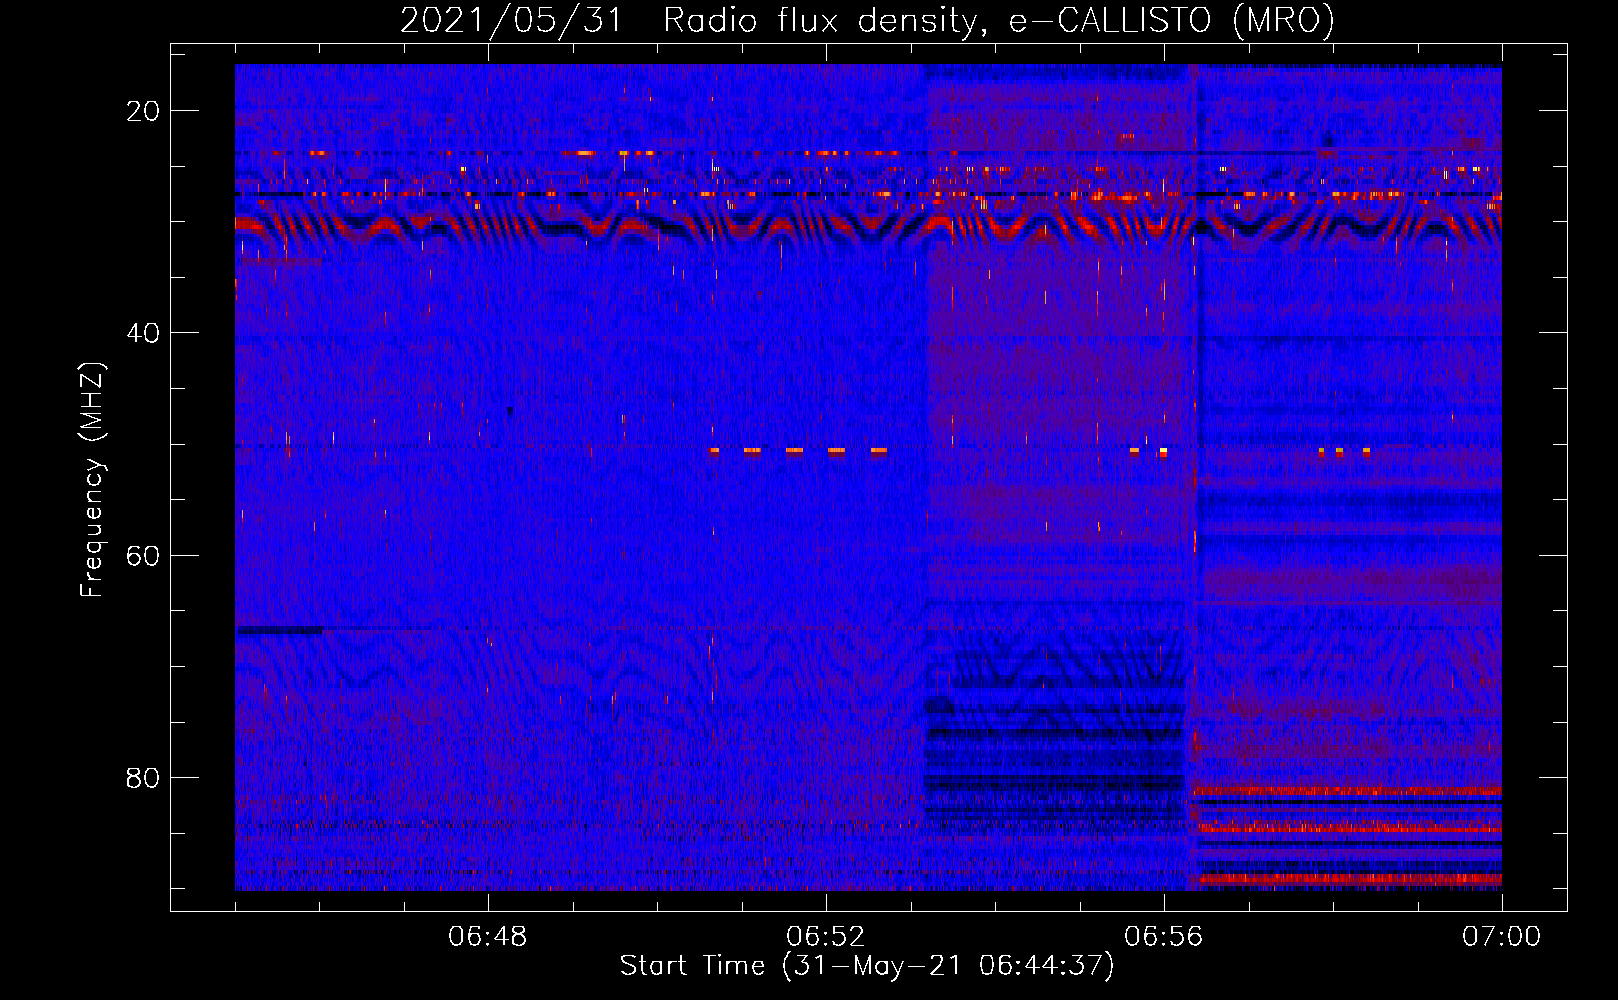Select the 'Frequency (MHZ)' y-axis label

click(92, 481)
